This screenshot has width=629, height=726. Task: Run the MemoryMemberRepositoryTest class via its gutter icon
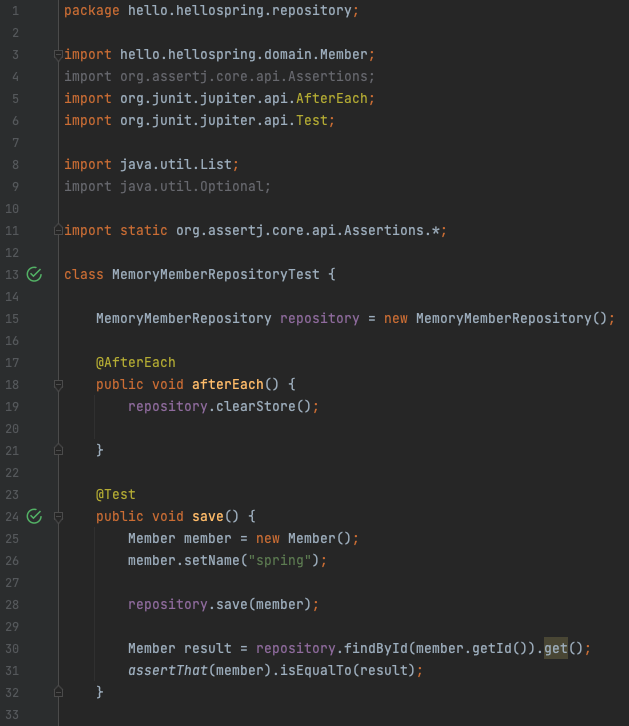pyautogui.click(x=34, y=275)
